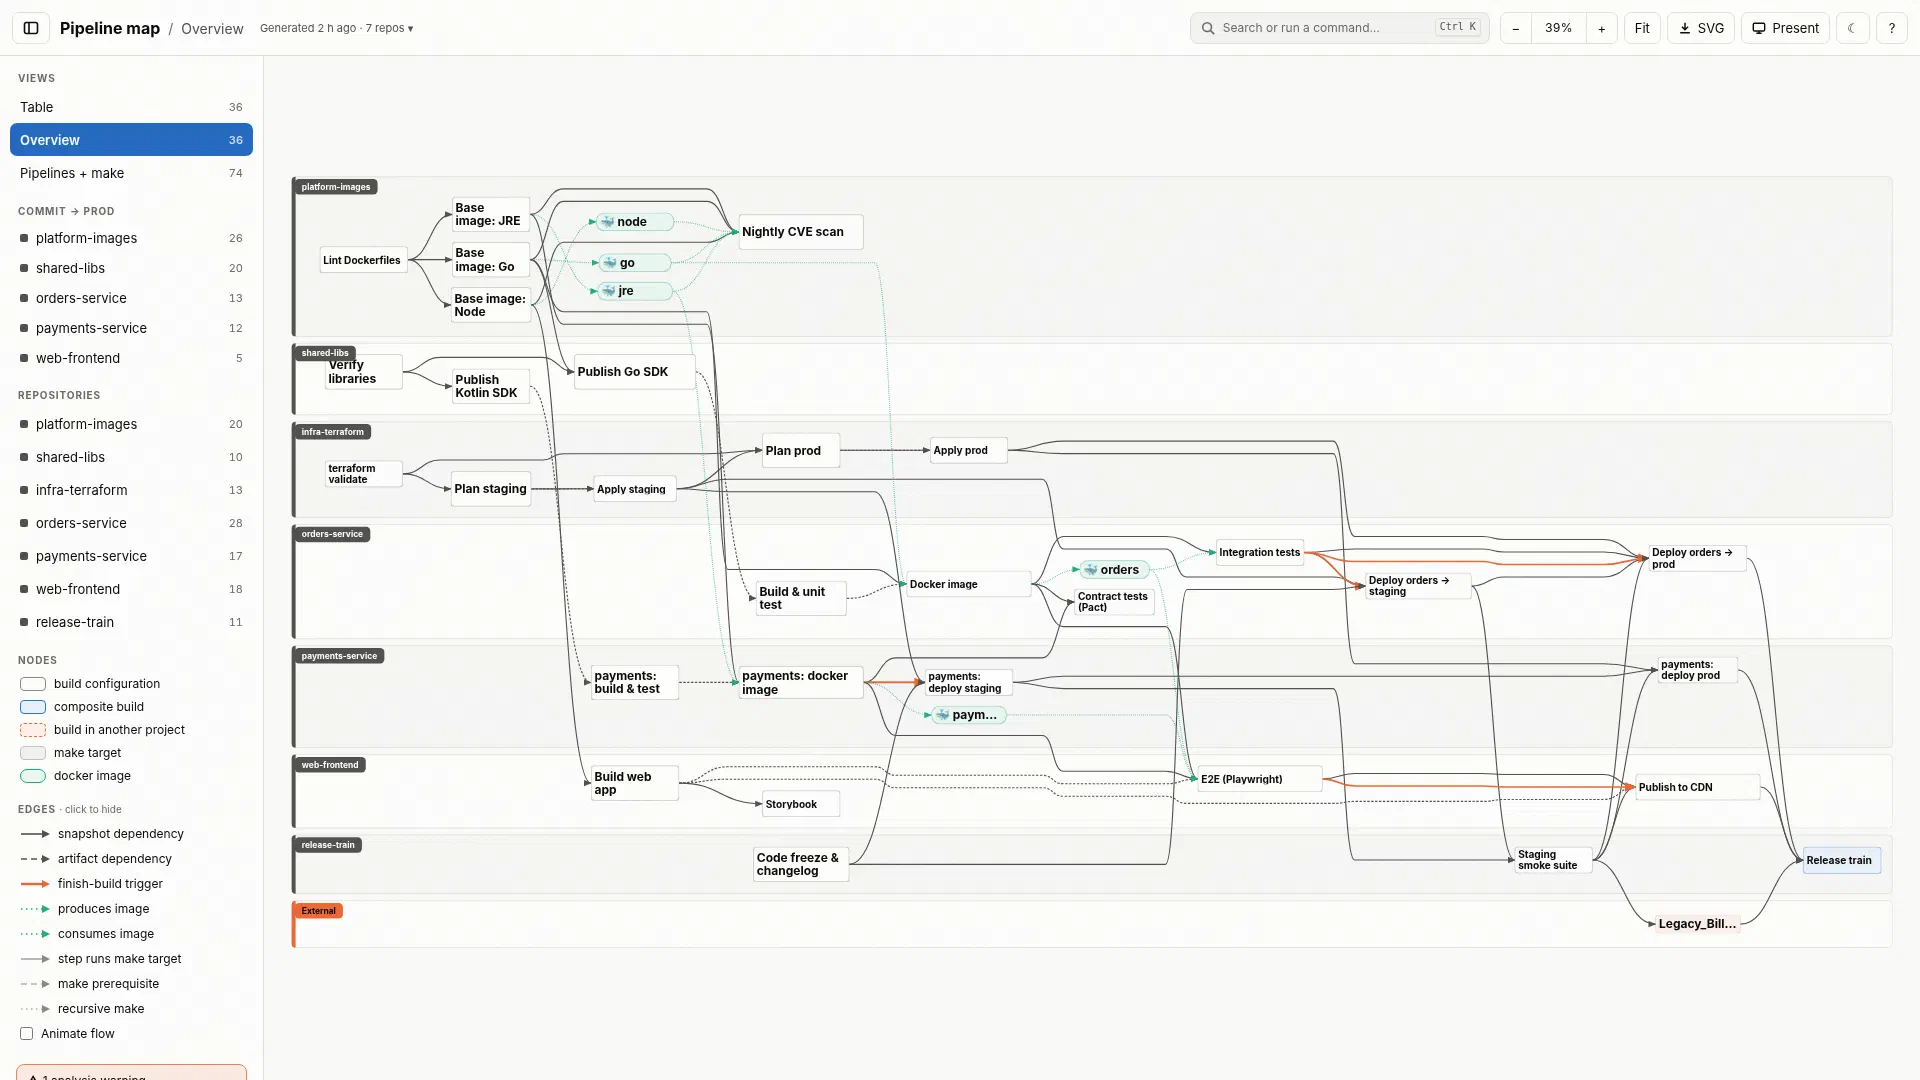
Task: Click the build configuration legend swatch
Action: point(33,684)
